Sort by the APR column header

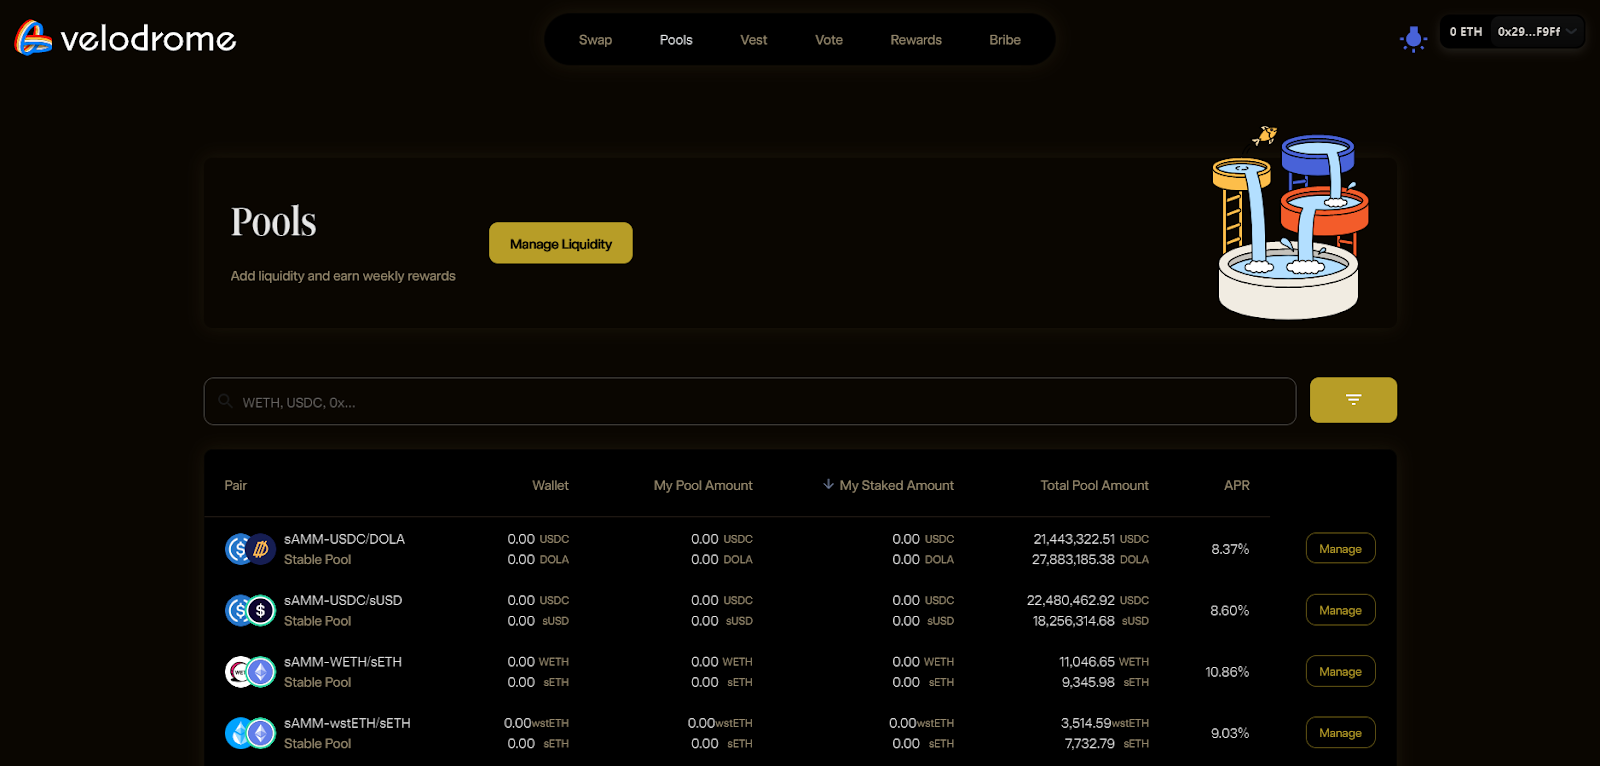[x=1237, y=485]
